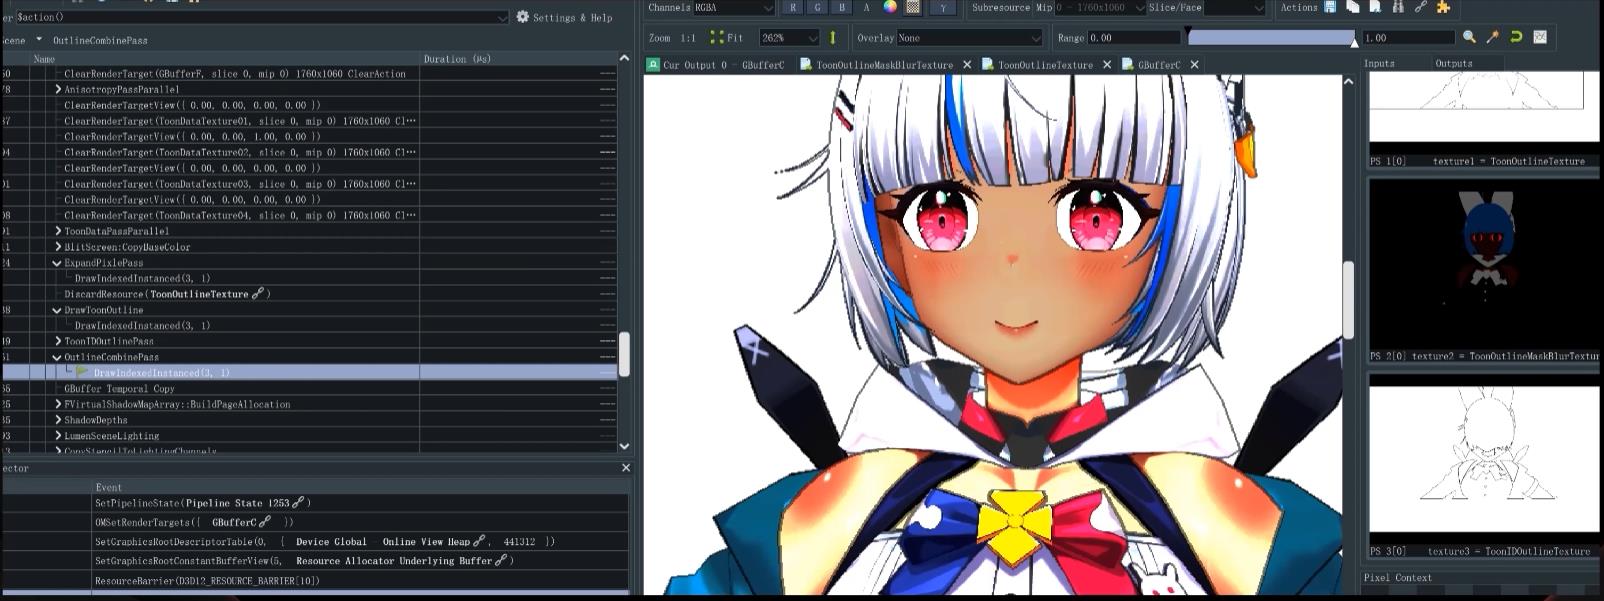The height and width of the screenshot is (601, 1604).
Task: Expand the LumenSceneLighting node
Action: coord(58,436)
